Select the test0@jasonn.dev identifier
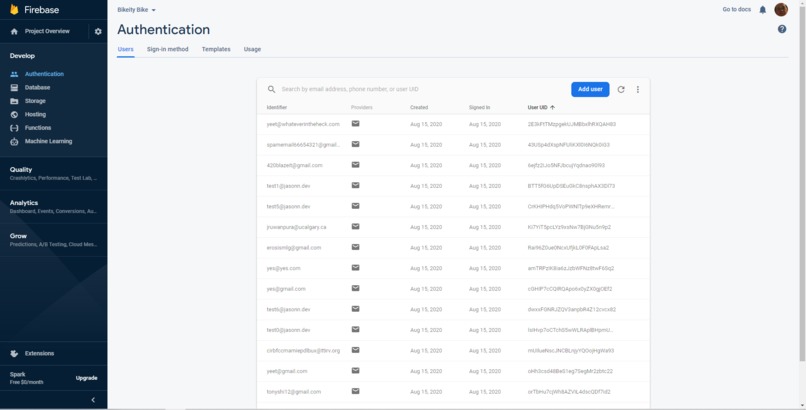This screenshot has height=410, width=806. [288, 330]
